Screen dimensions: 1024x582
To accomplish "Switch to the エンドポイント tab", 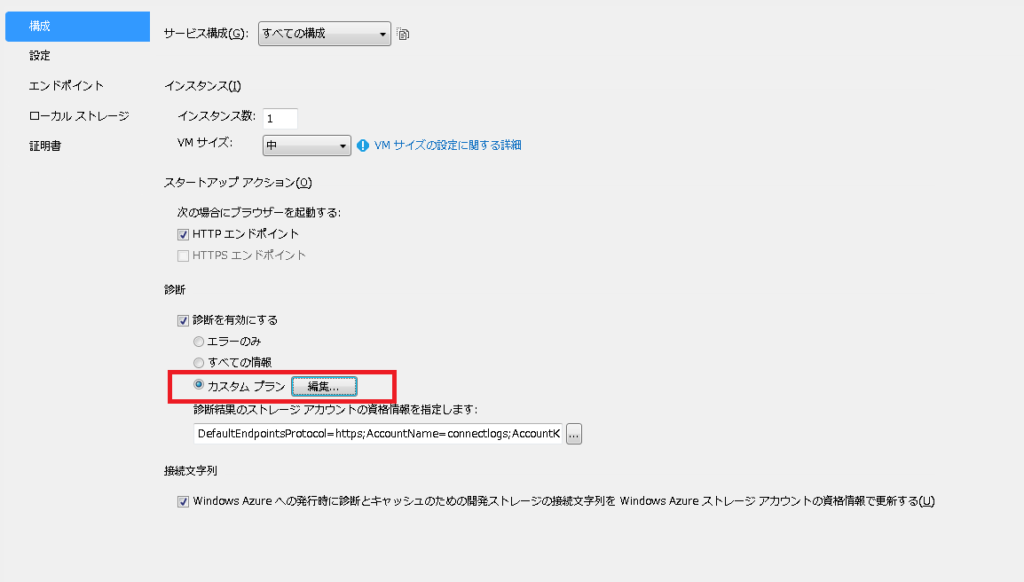I will [66, 86].
